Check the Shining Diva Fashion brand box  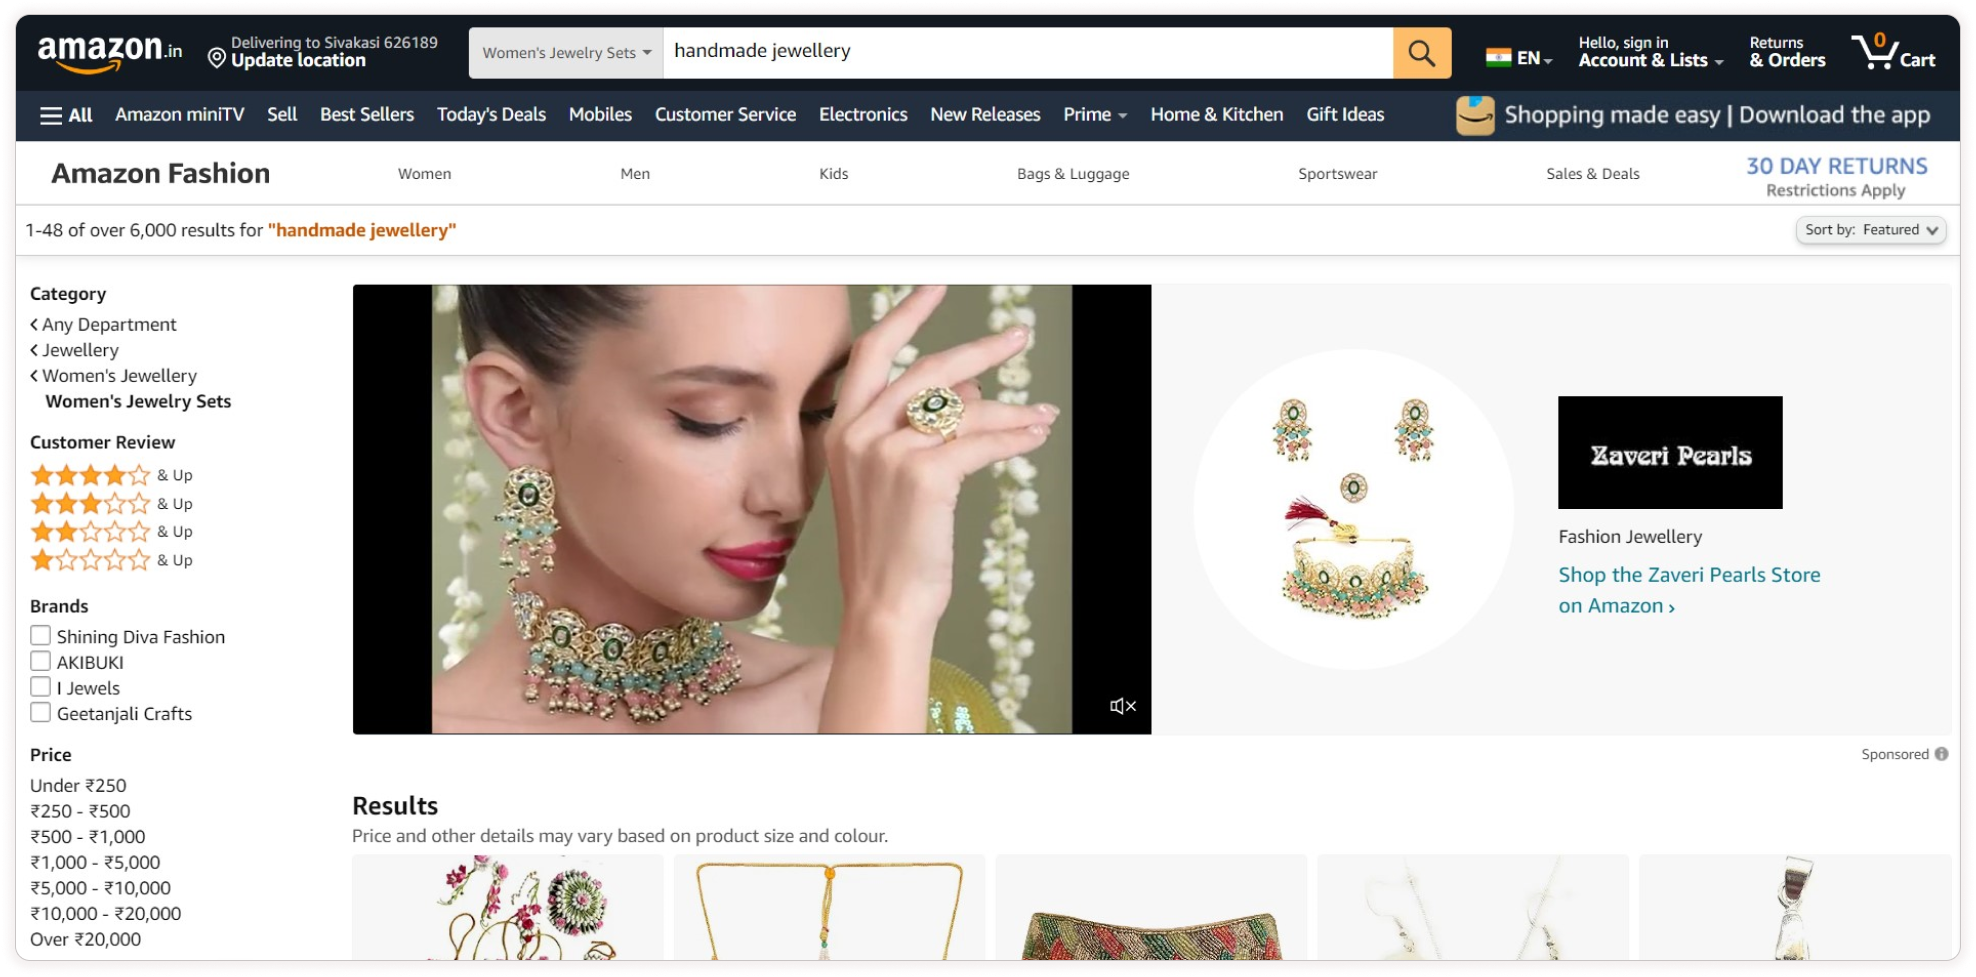41,636
